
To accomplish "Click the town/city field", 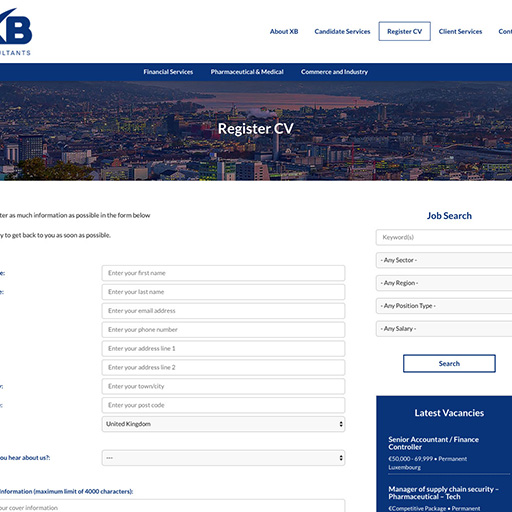I will point(223,386).
